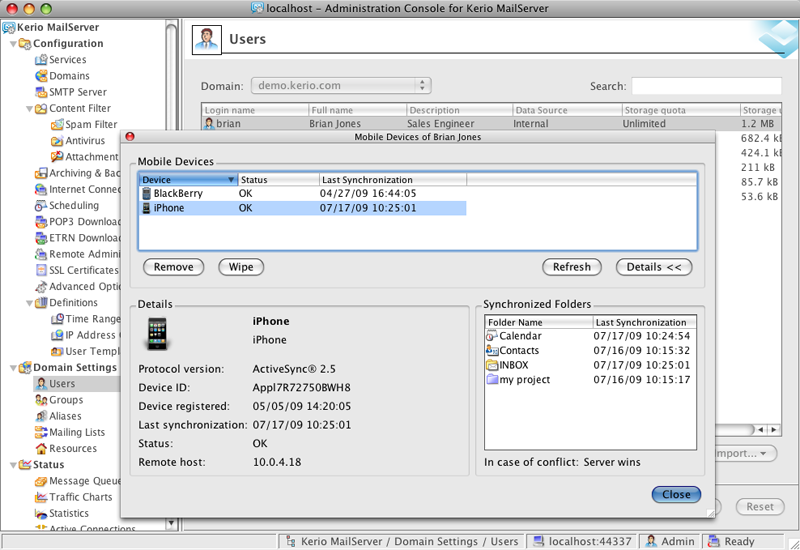
Task: Open the Domain demo.kerio.com dropdown
Action: click(341, 86)
